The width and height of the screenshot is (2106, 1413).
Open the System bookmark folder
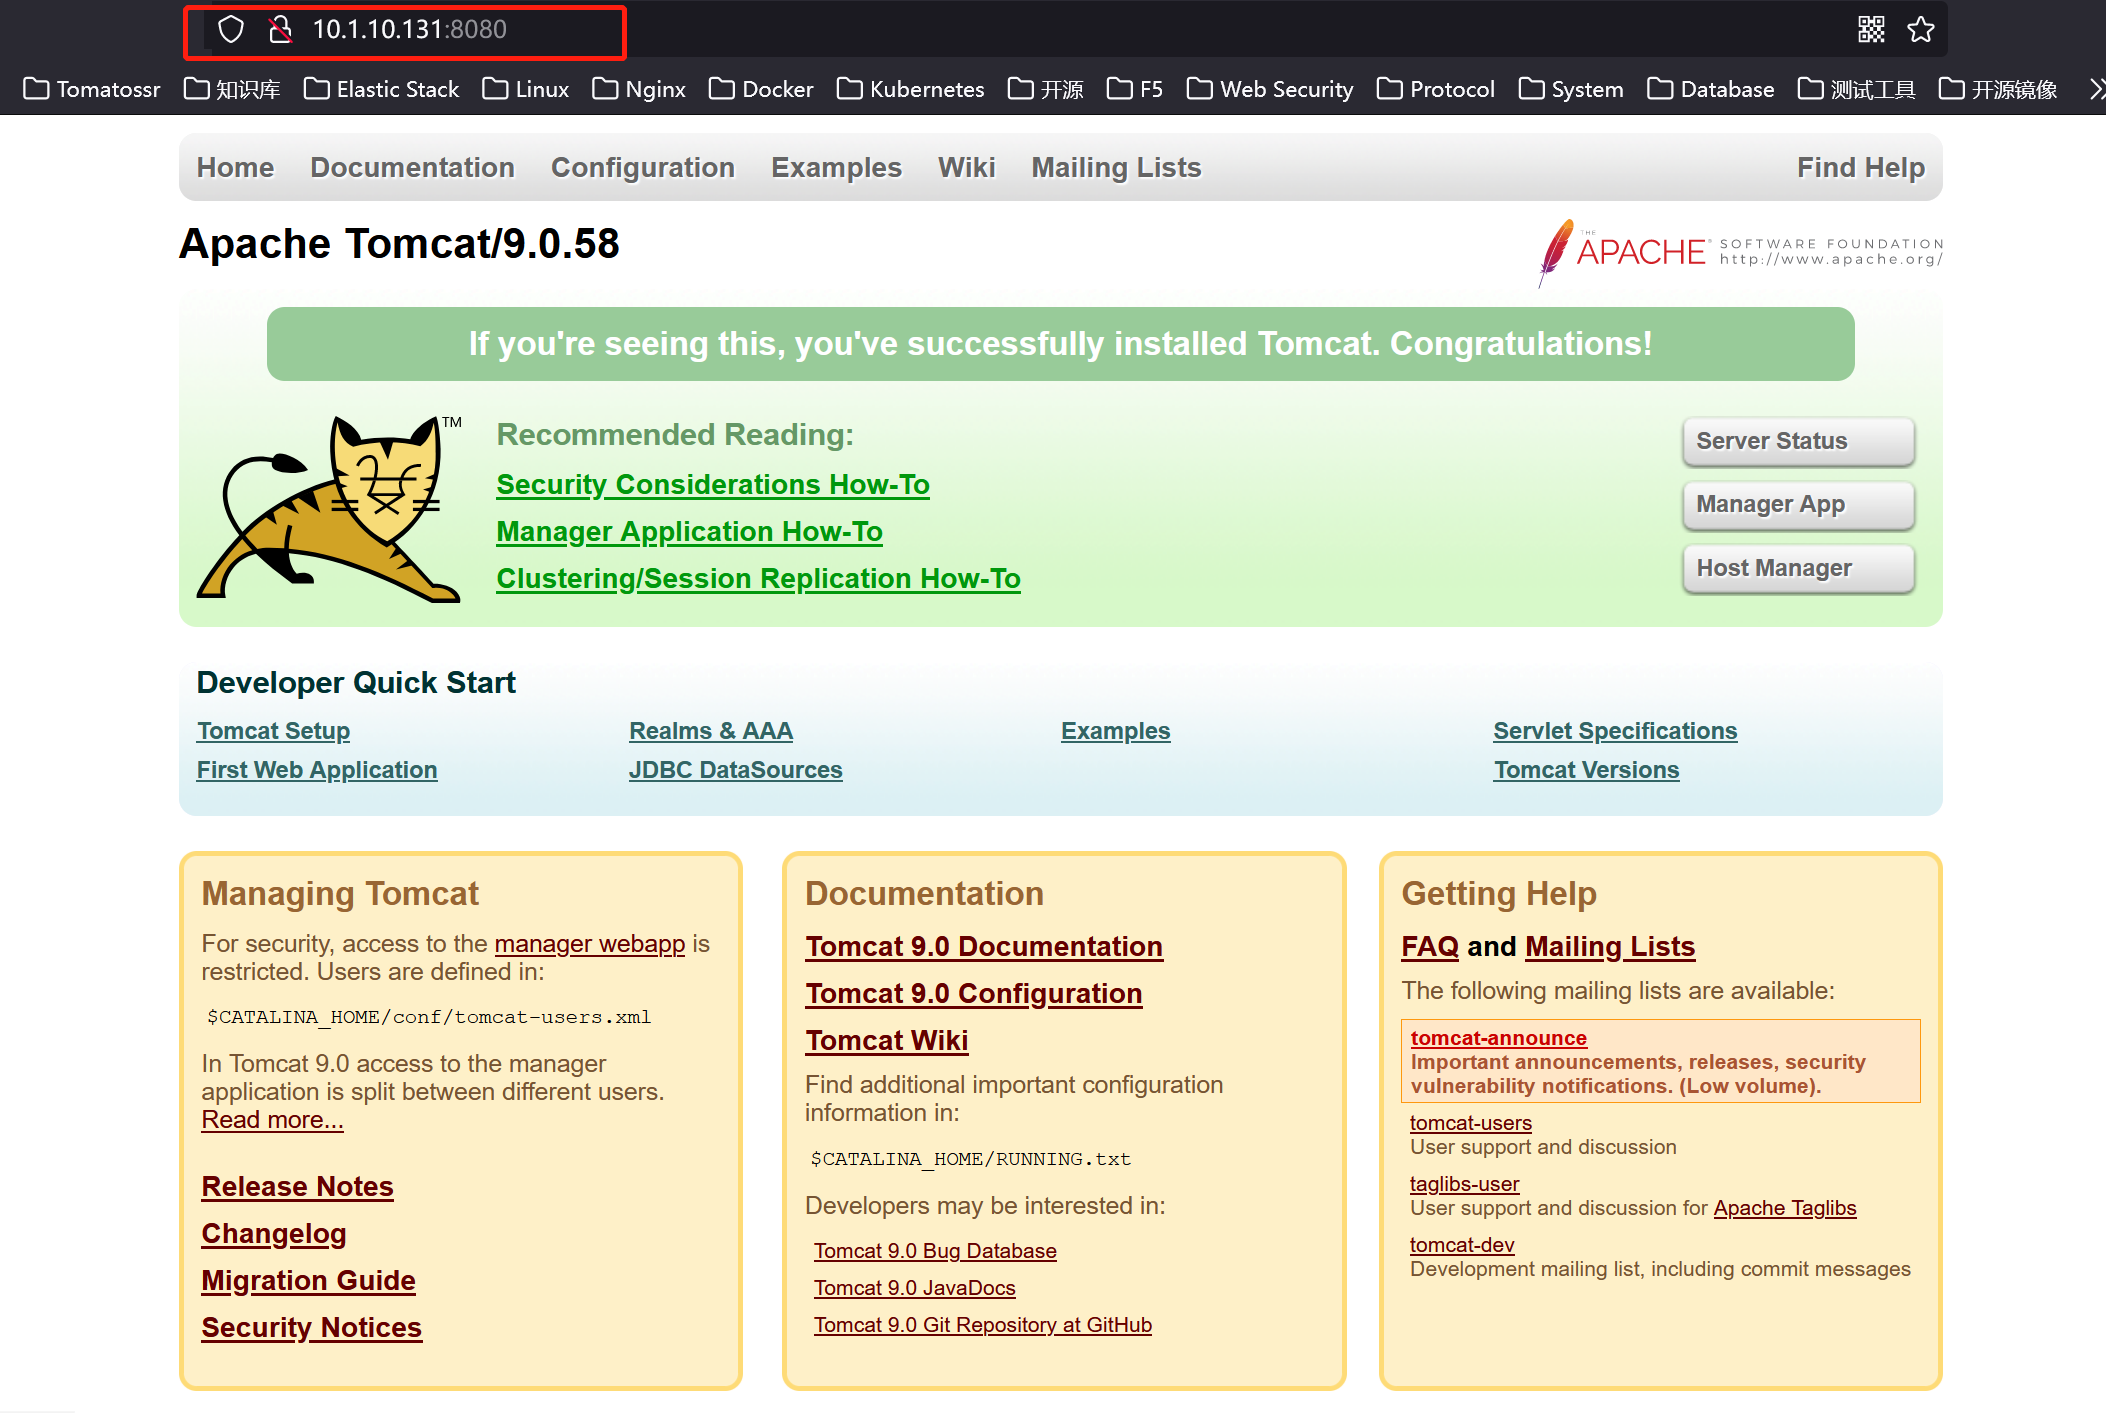[x=1571, y=89]
